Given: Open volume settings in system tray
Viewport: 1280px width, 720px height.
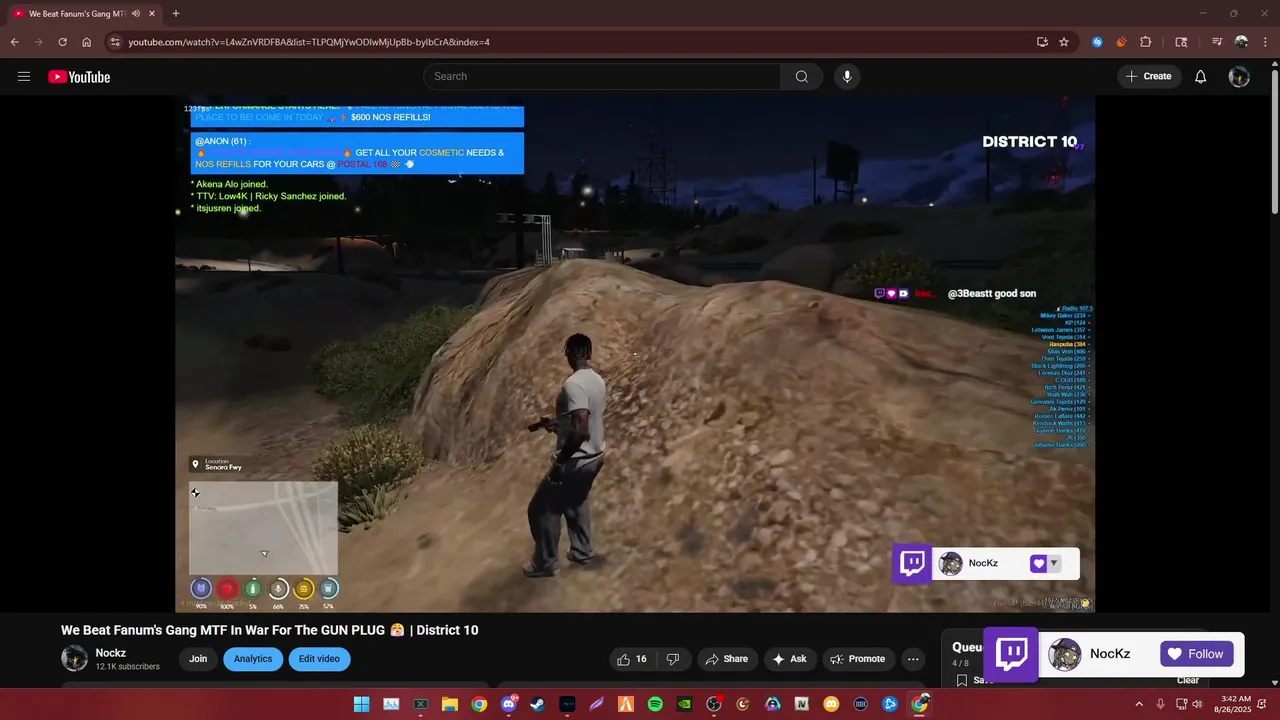Looking at the screenshot, I should (x=1198, y=704).
